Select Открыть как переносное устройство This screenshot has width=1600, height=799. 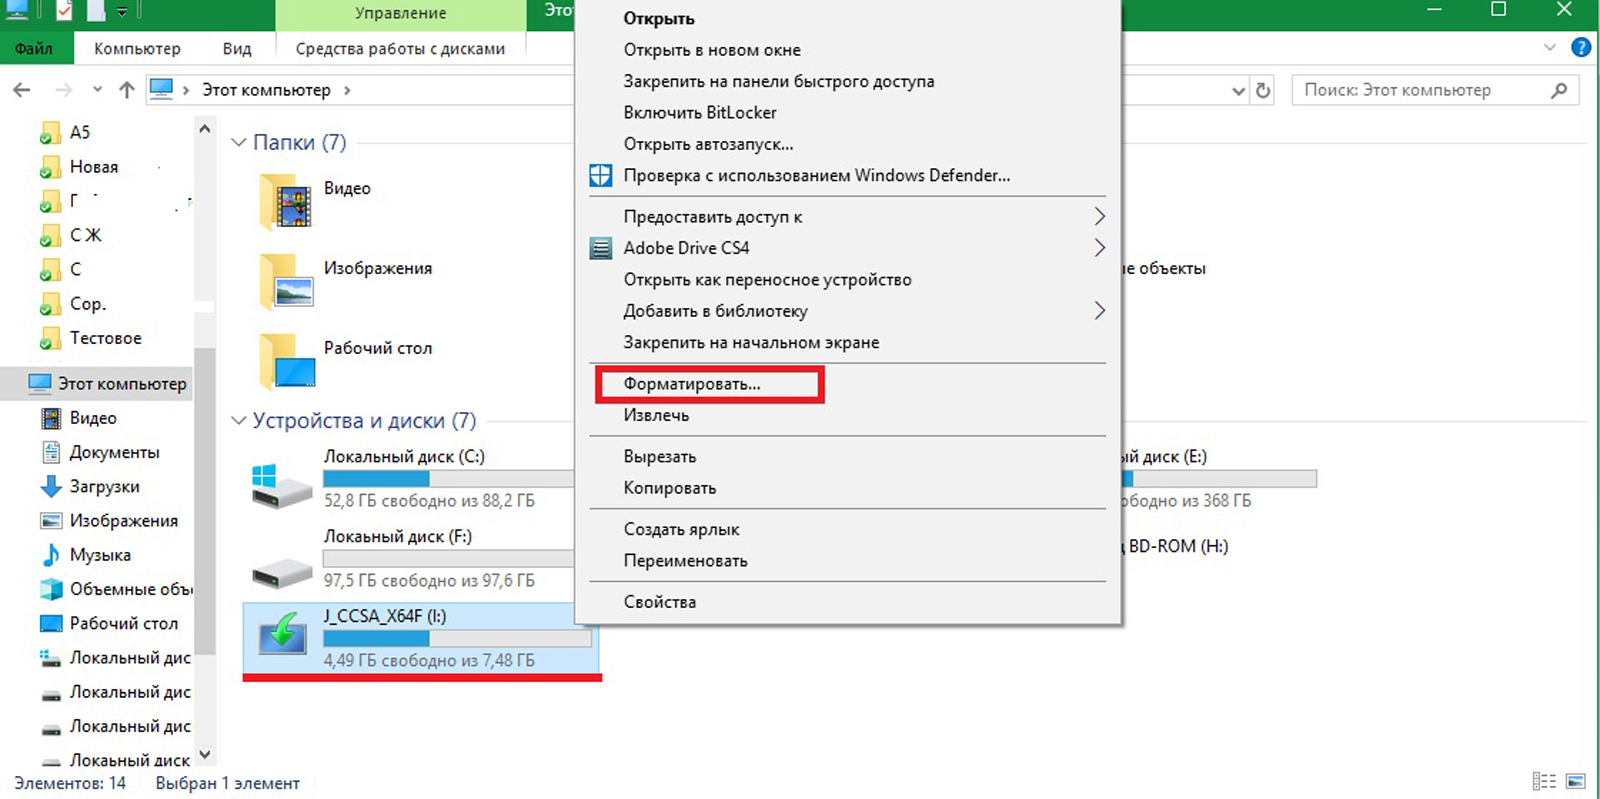(767, 280)
